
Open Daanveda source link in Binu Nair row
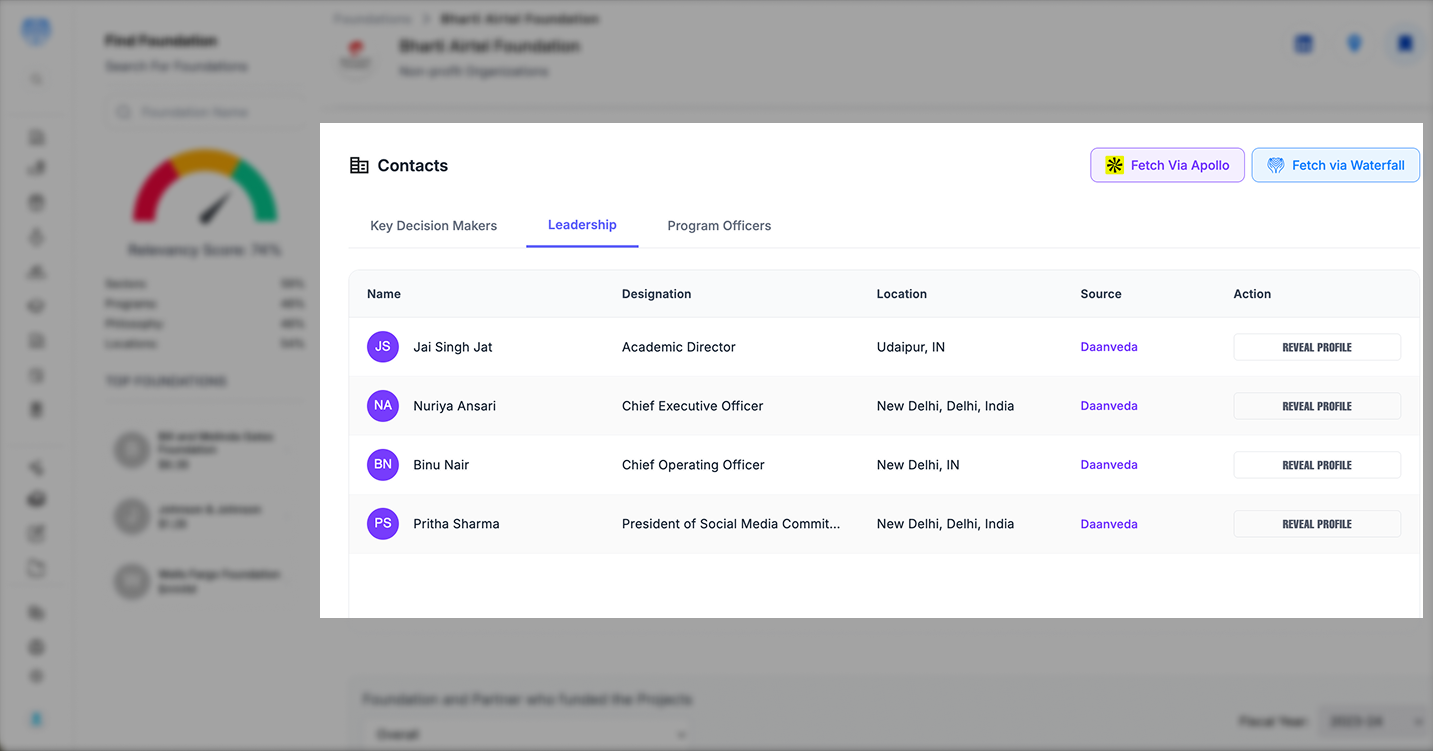click(1108, 465)
